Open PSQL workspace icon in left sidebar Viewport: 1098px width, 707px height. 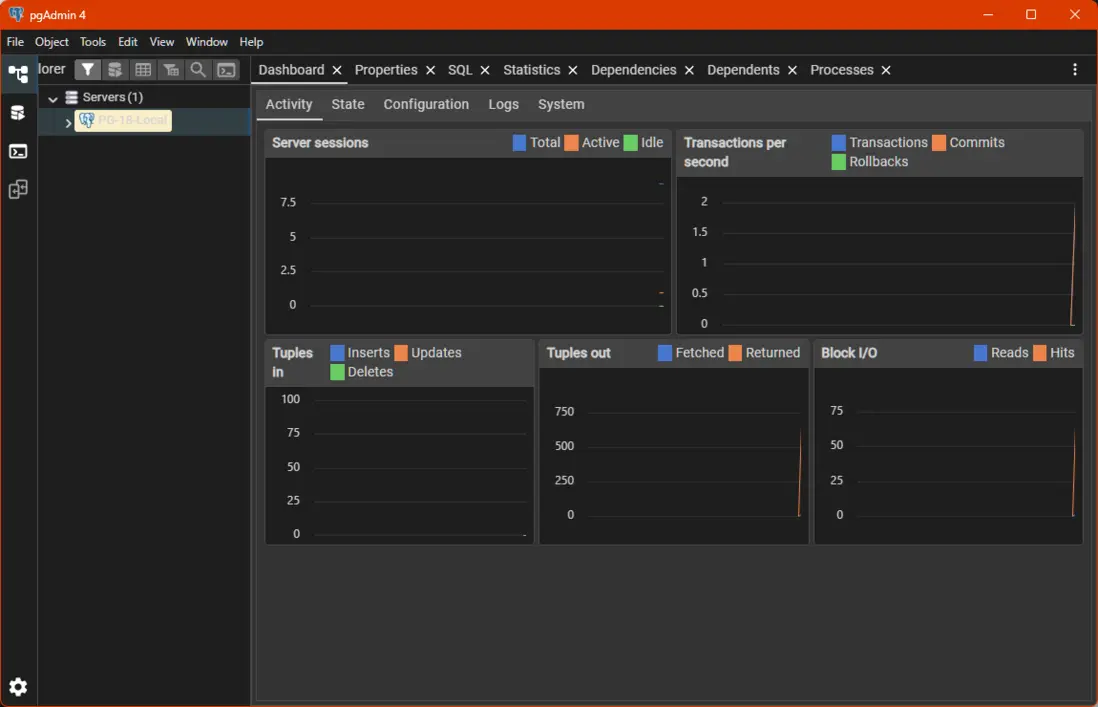pyautogui.click(x=18, y=152)
